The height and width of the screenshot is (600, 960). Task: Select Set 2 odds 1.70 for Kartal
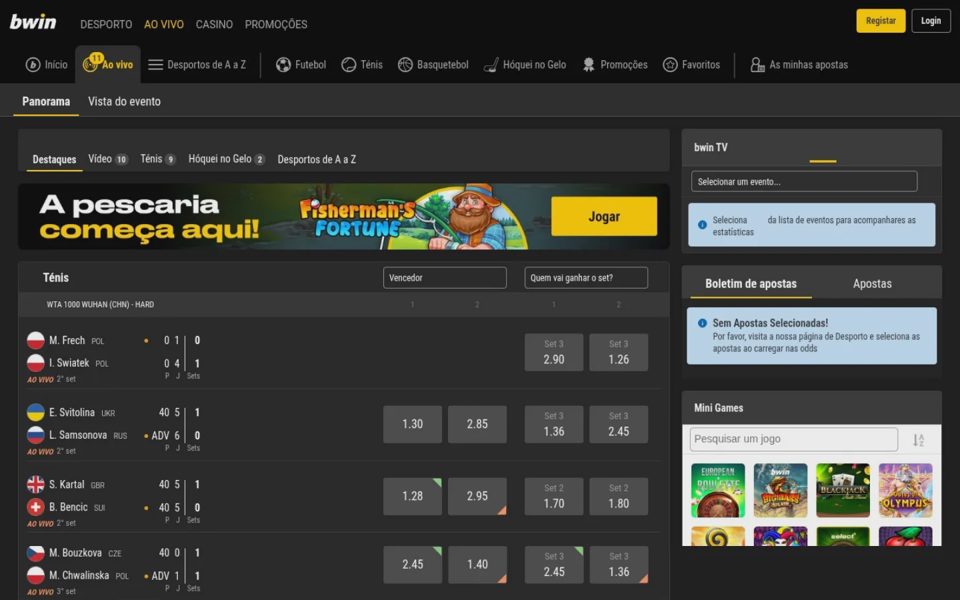(x=553, y=496)
